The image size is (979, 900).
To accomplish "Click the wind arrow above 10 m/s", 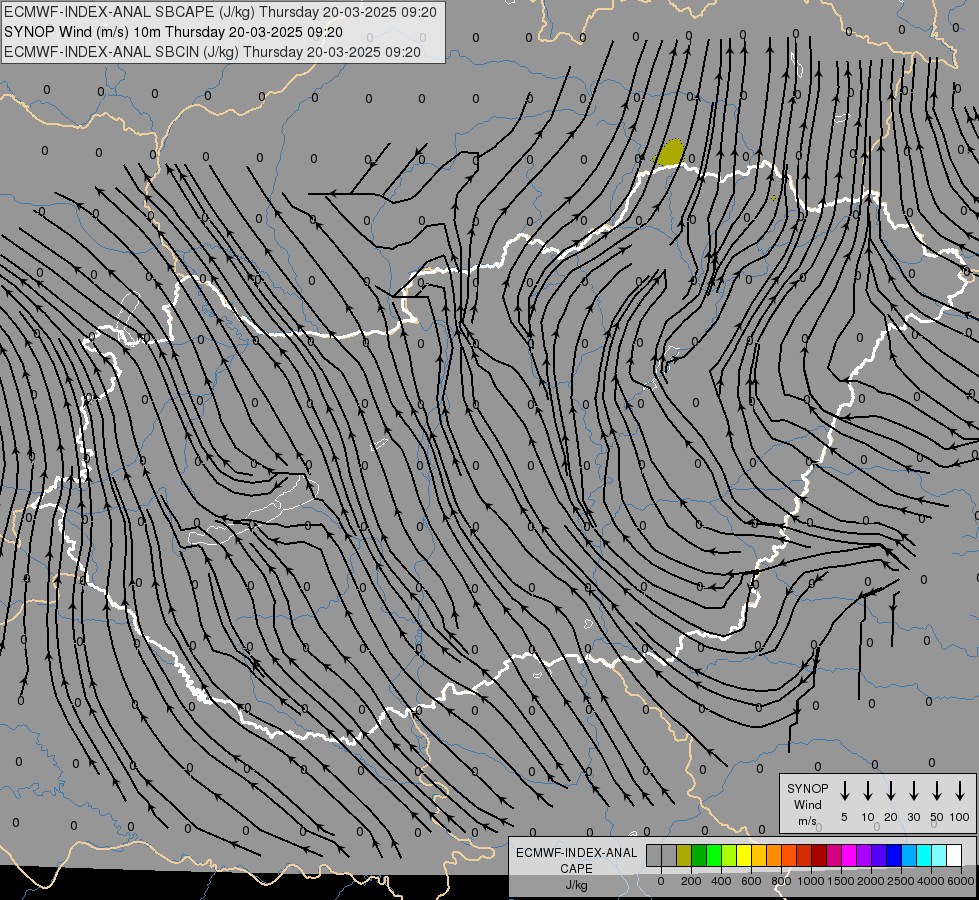I will (x=867, y=791).
